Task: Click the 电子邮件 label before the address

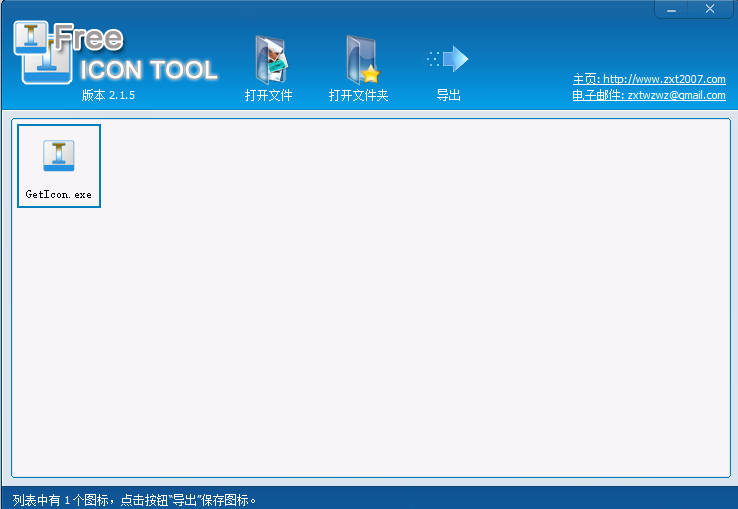Action: 597,95
